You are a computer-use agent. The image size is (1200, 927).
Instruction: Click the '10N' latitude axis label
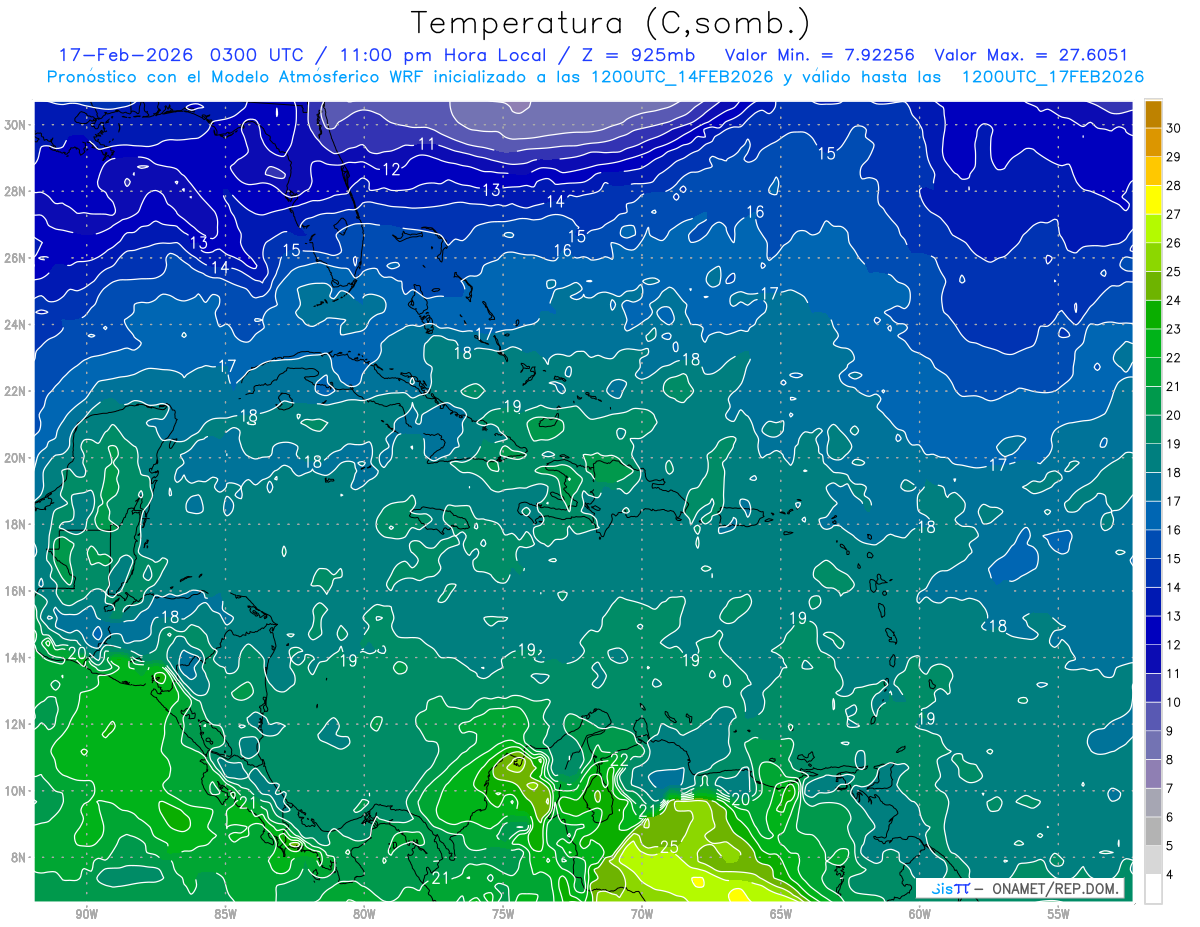pos(16,791)
